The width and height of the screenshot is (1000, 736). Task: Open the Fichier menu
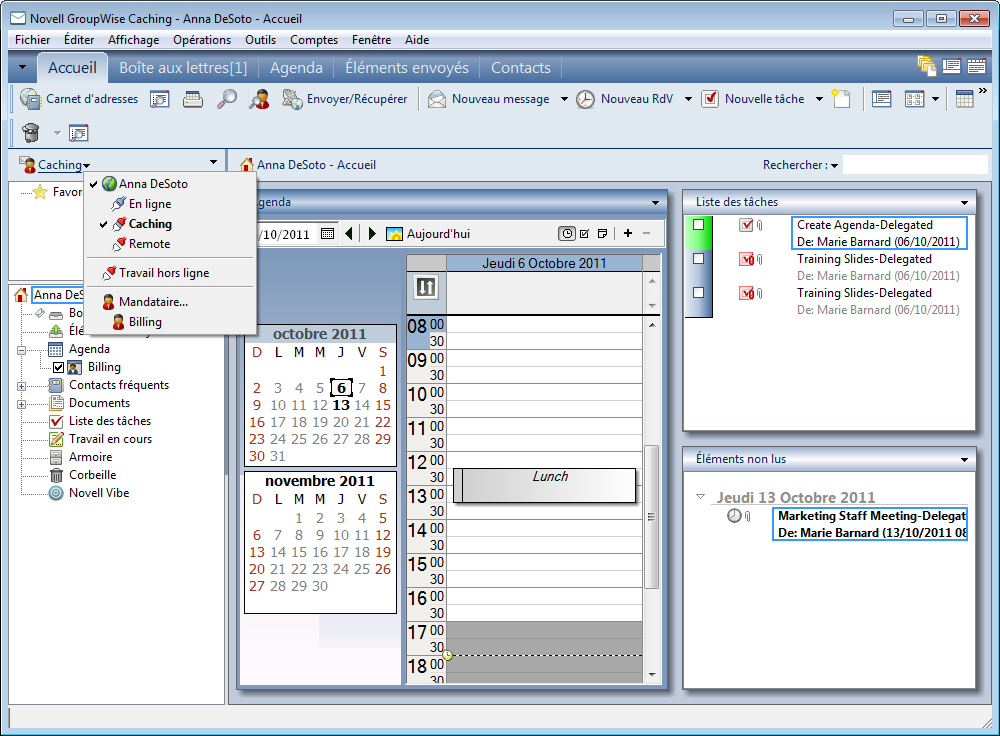[33, 40]
